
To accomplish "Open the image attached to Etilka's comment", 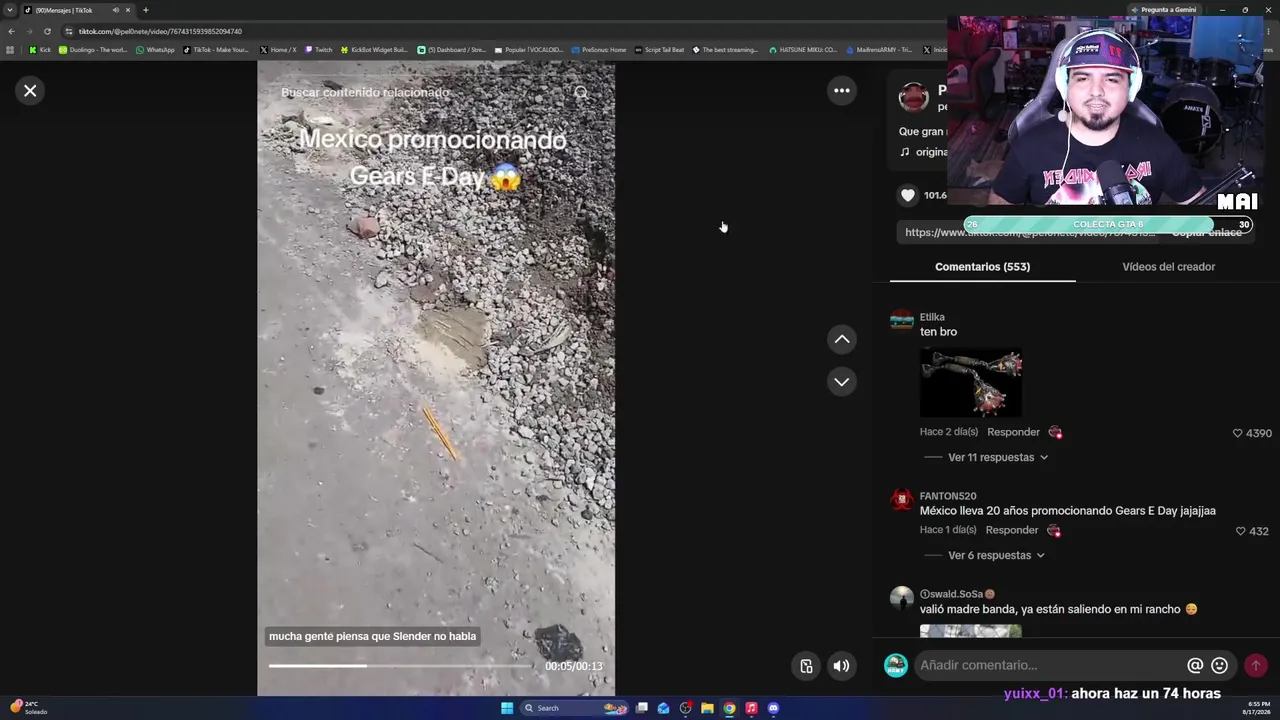I will 971,382.
